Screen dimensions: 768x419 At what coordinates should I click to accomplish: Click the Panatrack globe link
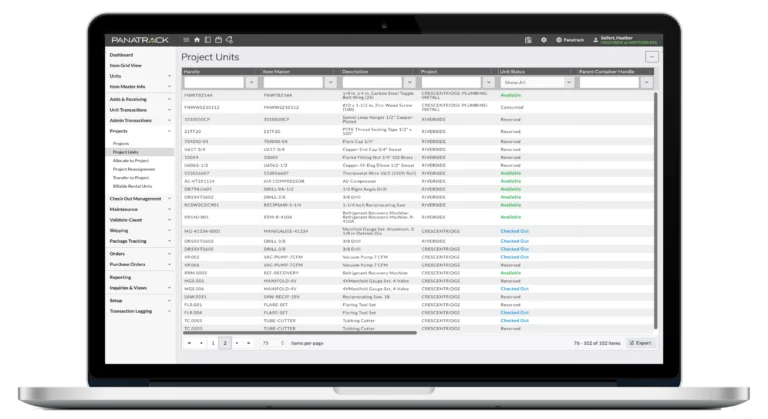[570, 40]
